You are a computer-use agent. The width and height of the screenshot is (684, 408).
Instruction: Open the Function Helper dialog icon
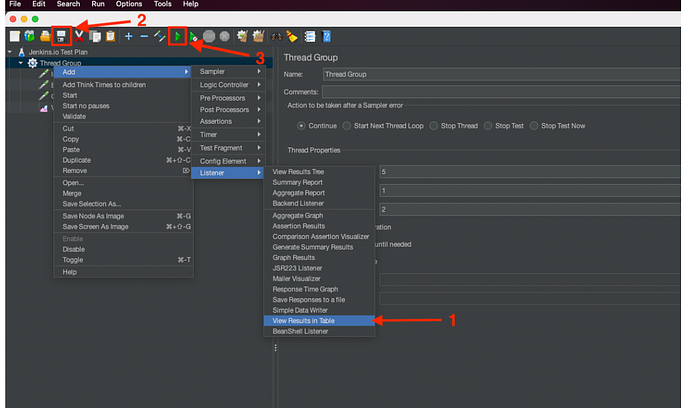310,36
